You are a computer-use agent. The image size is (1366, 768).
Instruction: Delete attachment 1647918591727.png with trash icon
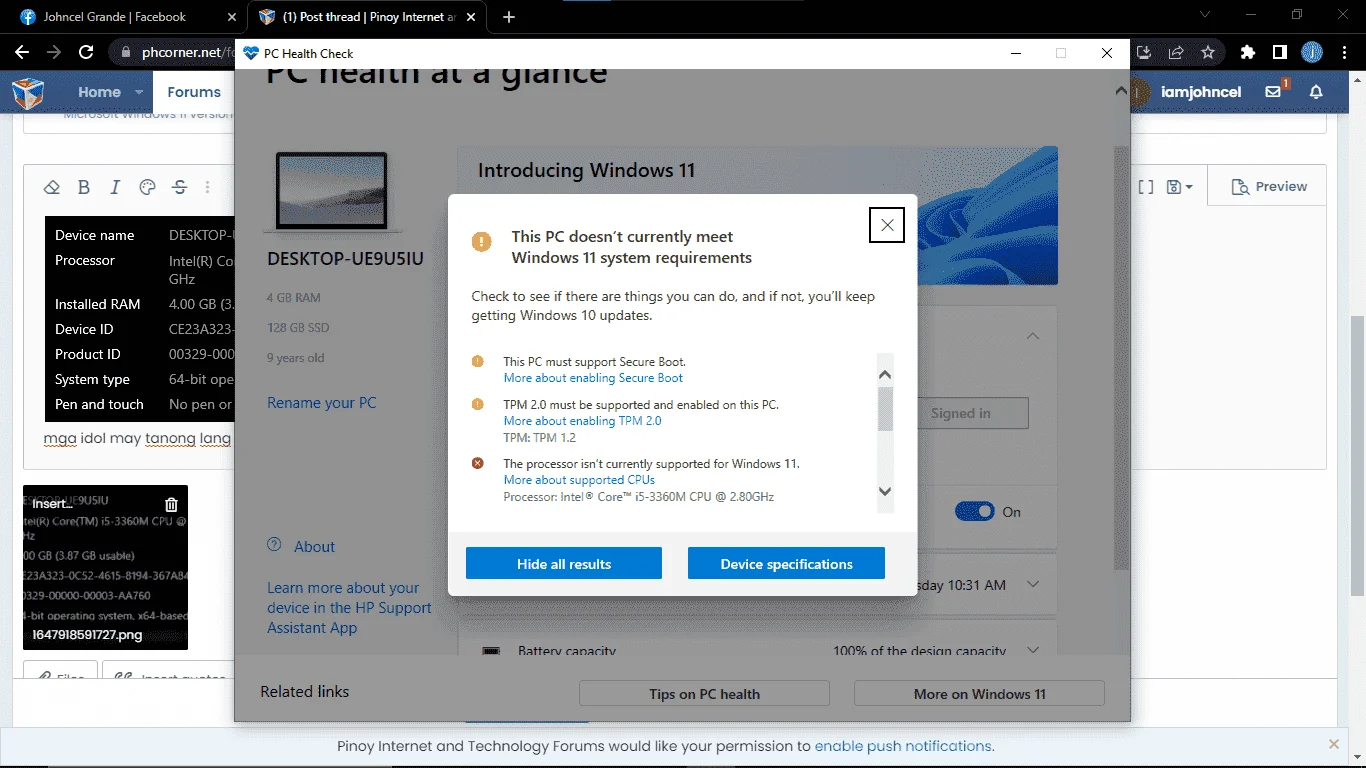coord(171,505)
